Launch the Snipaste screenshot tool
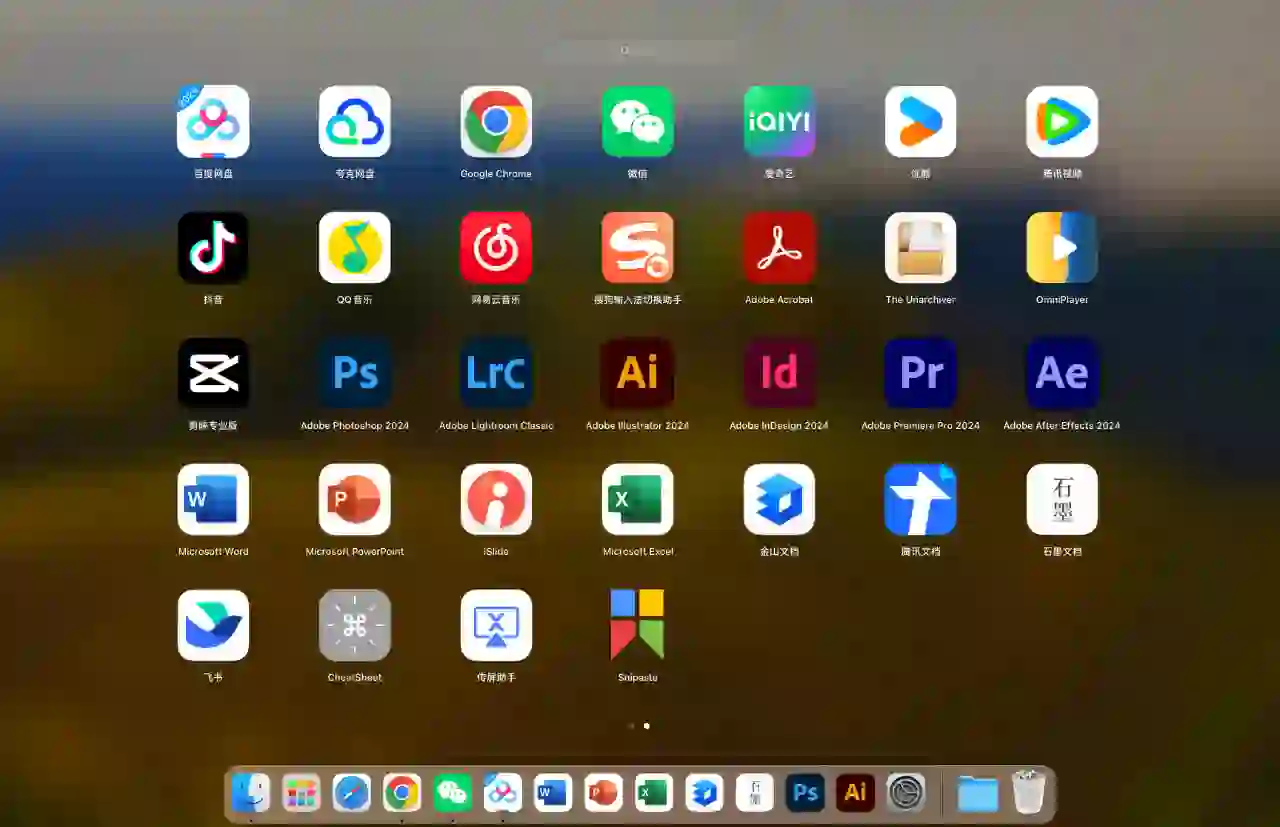This screenshot has height=827, width=1280. coord(637,626)
